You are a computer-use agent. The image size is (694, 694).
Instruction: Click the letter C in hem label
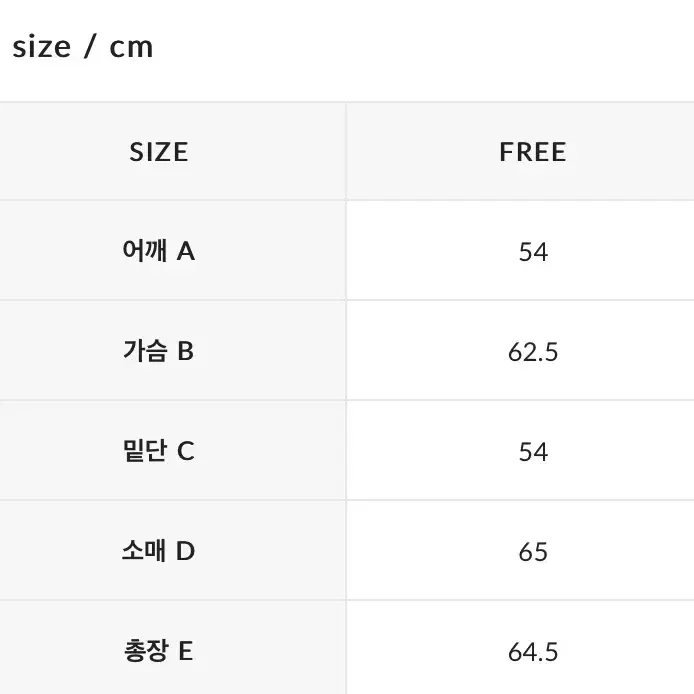point(186,452)
